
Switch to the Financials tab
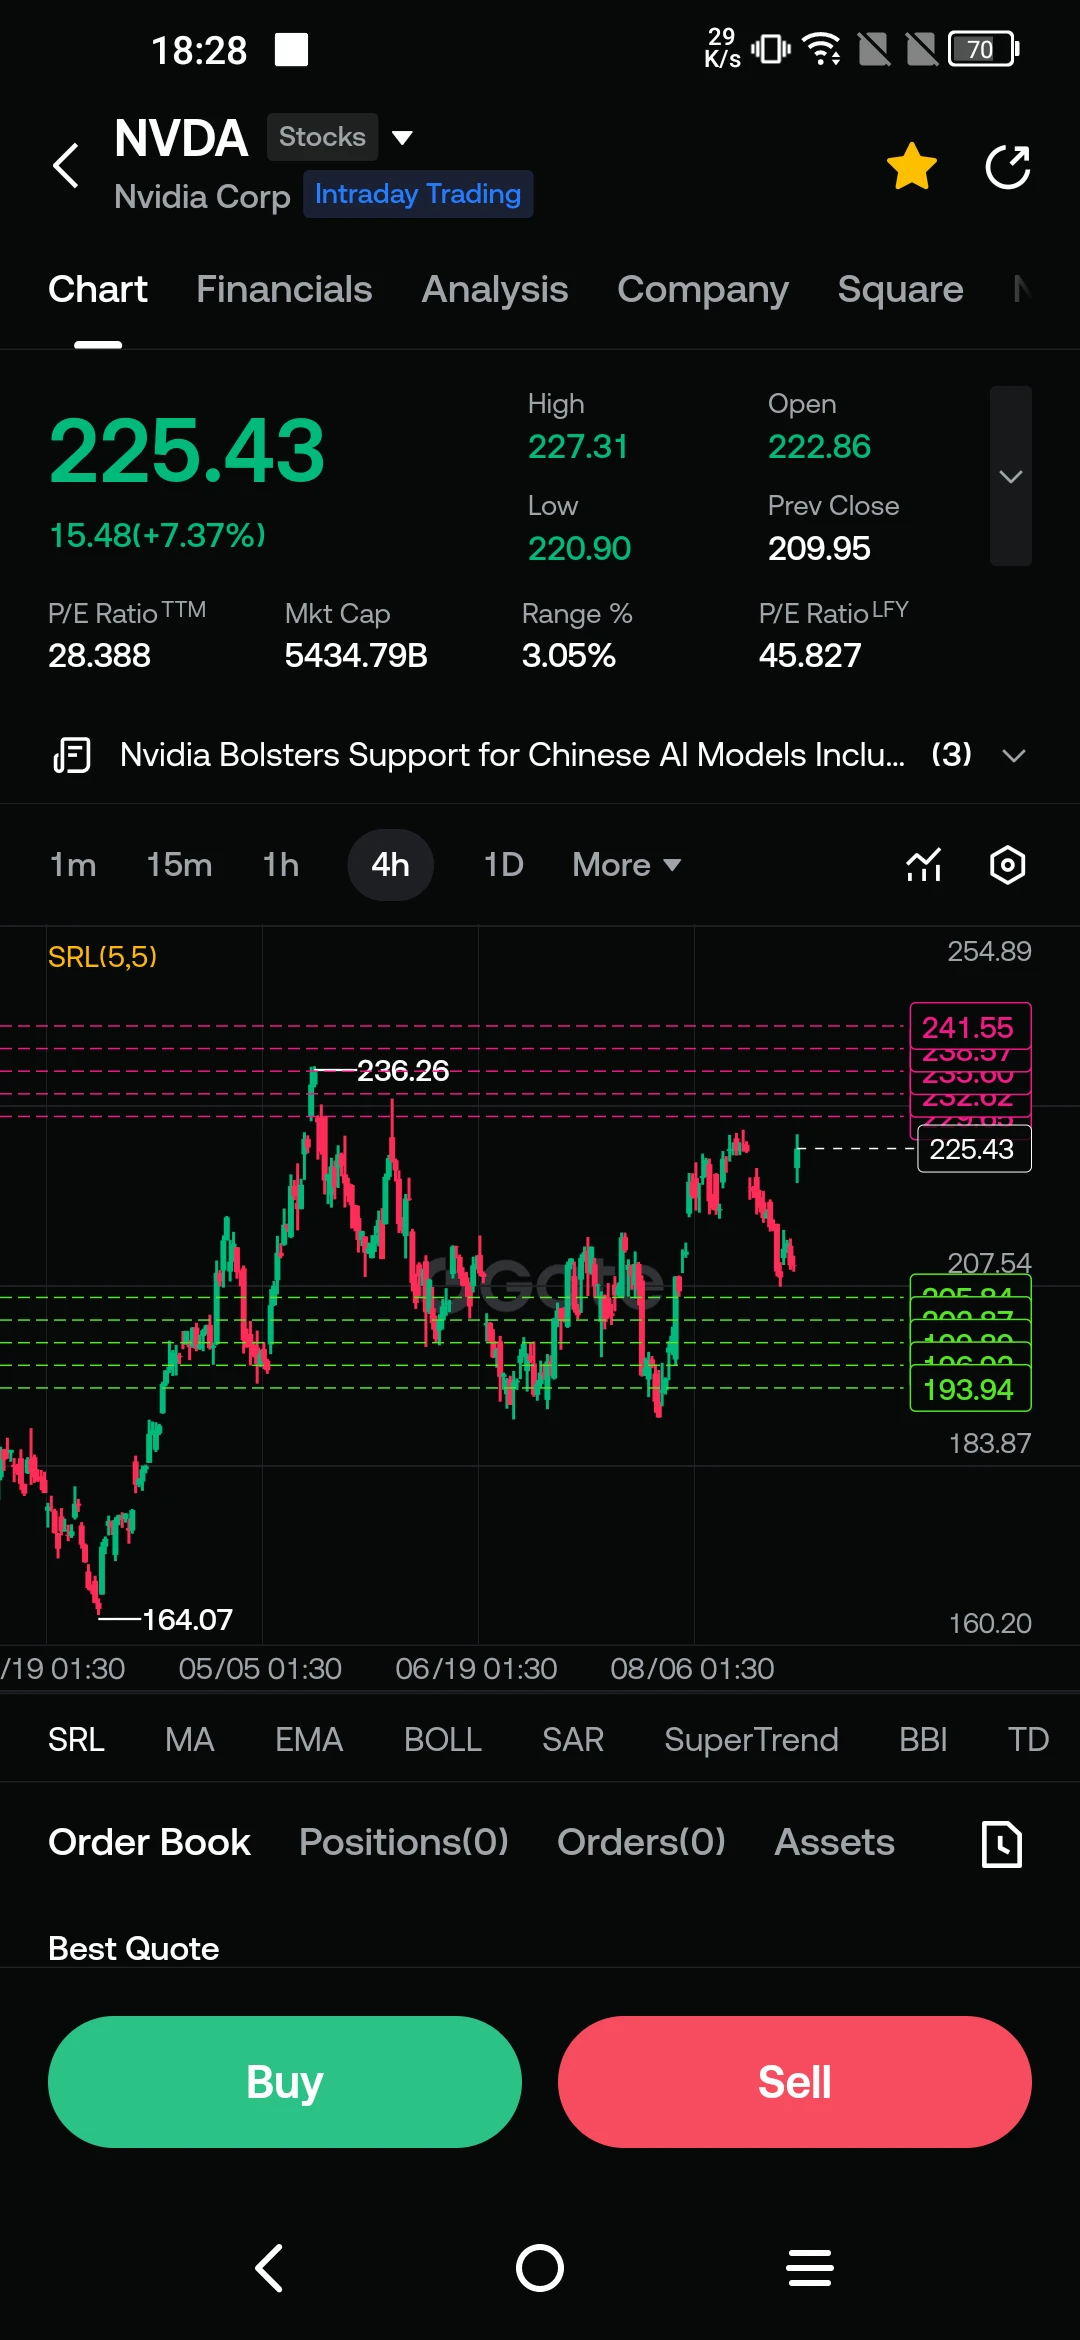pos(284,289)
